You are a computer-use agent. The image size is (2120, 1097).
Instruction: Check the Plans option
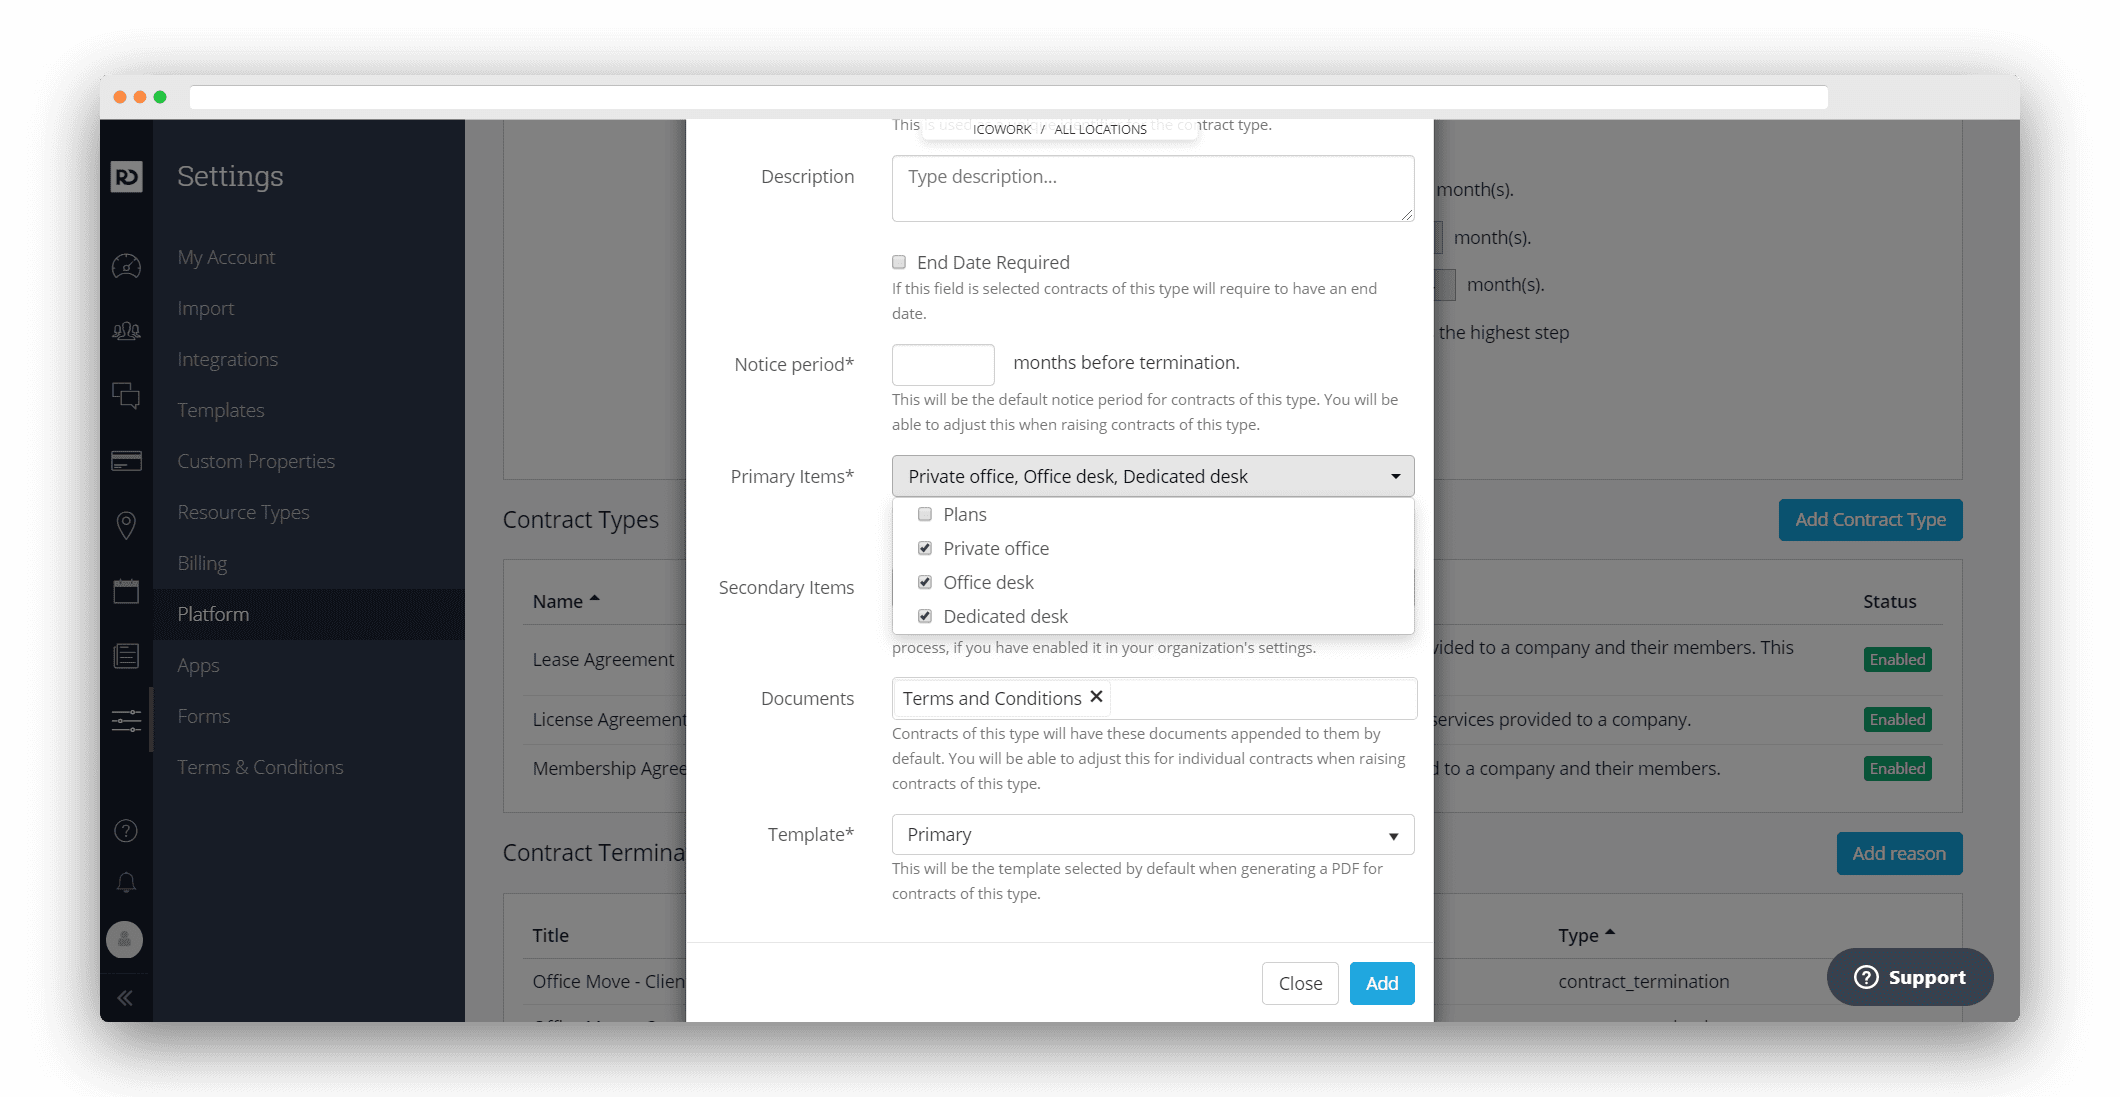(x=925, y=514)
